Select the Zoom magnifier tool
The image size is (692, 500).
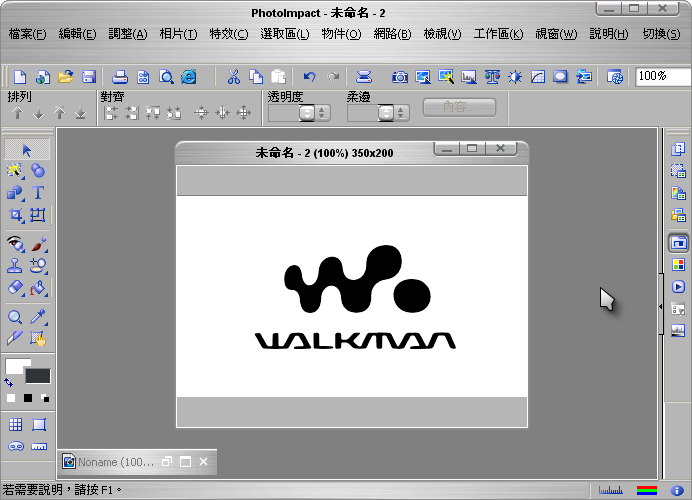[x=15, y=317]
